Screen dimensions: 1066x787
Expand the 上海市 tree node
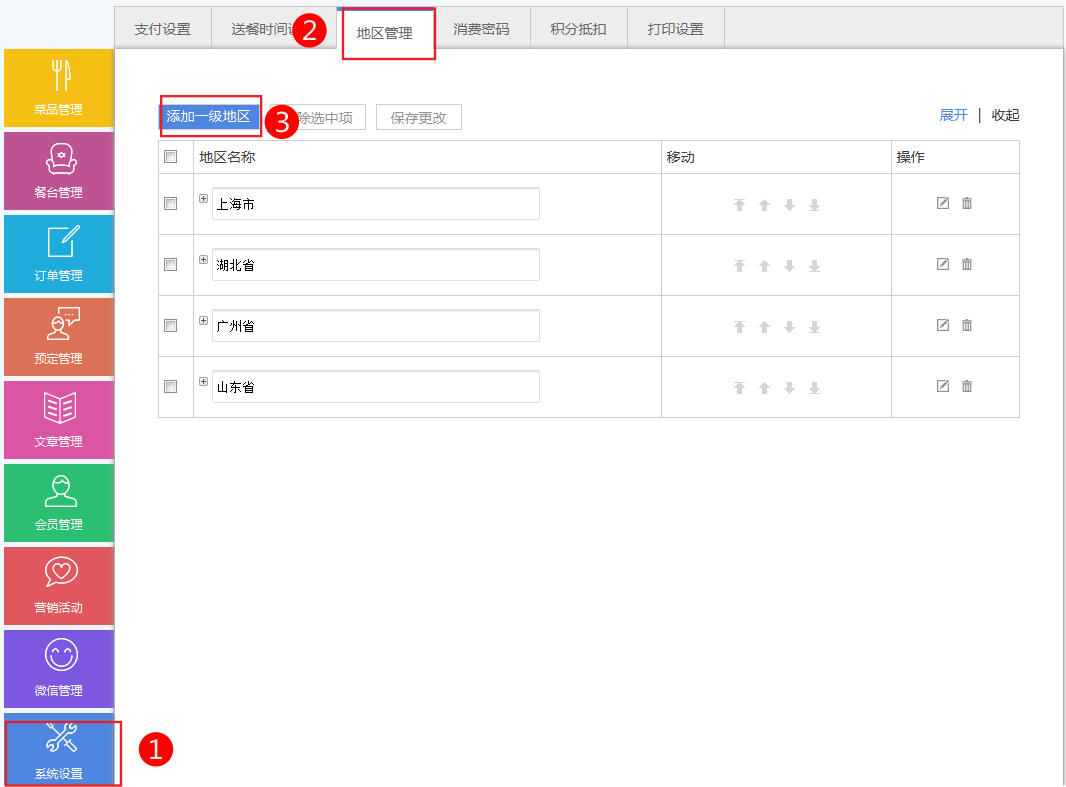203,199
